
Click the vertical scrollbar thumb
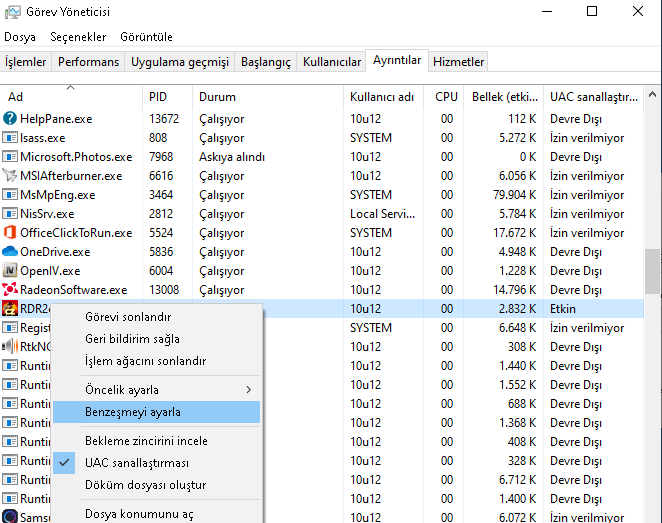coord(653,271)
